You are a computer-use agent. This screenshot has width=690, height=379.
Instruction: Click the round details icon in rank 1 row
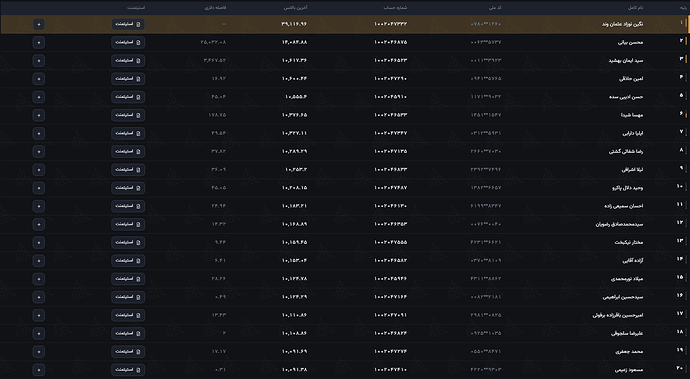[x=39, y=24]
